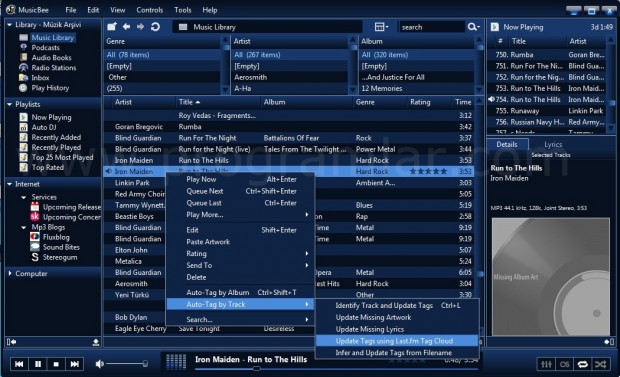Open Radio Stations in the sidebar
The width and height of the screenshot is (620, 377).
click(54, 68)
